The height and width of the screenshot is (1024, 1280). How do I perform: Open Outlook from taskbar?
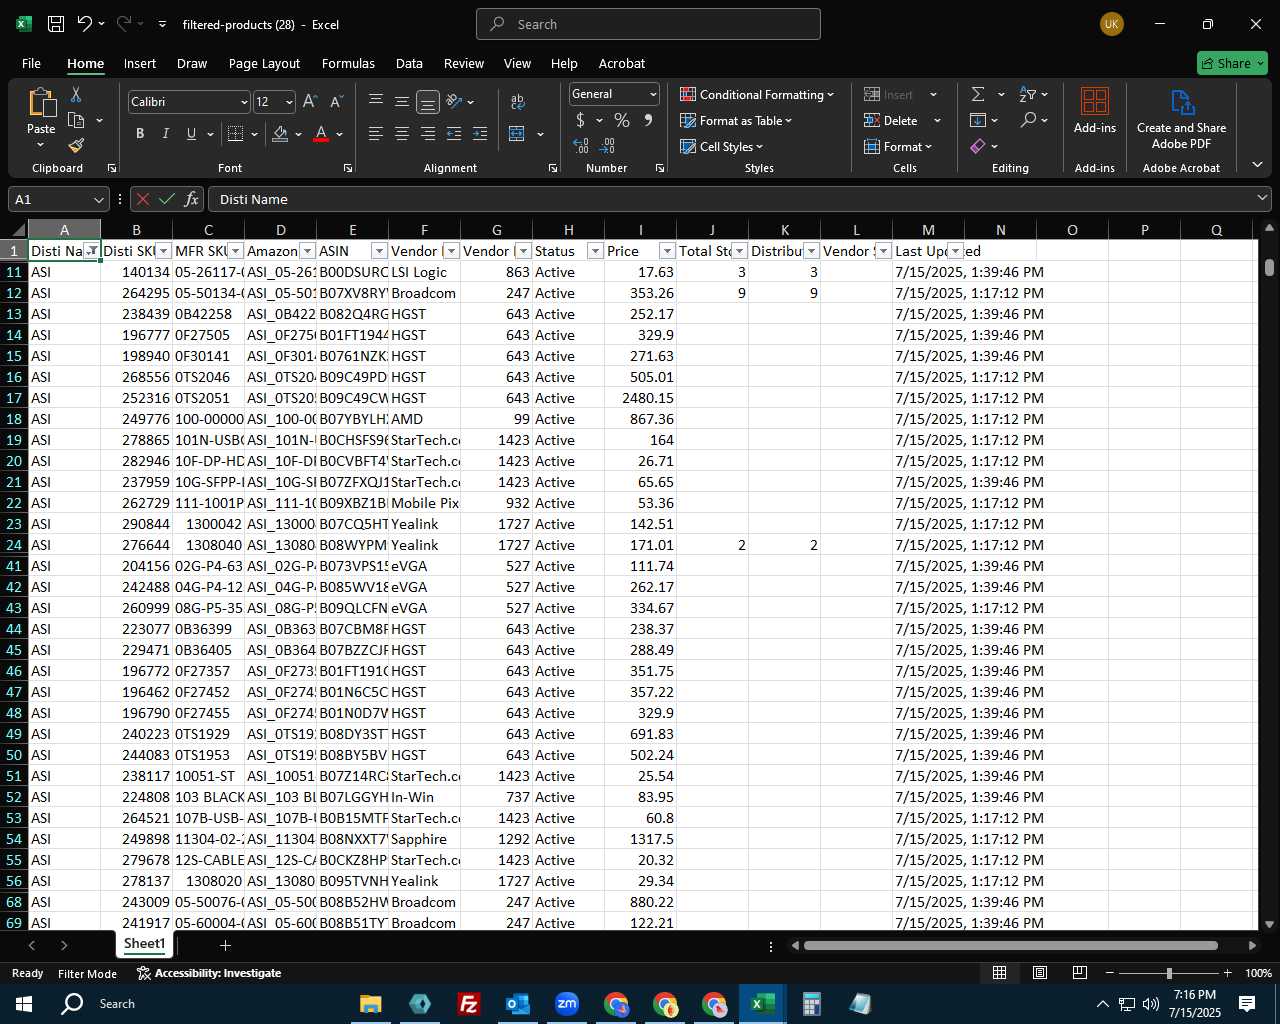pos(517,1004)
